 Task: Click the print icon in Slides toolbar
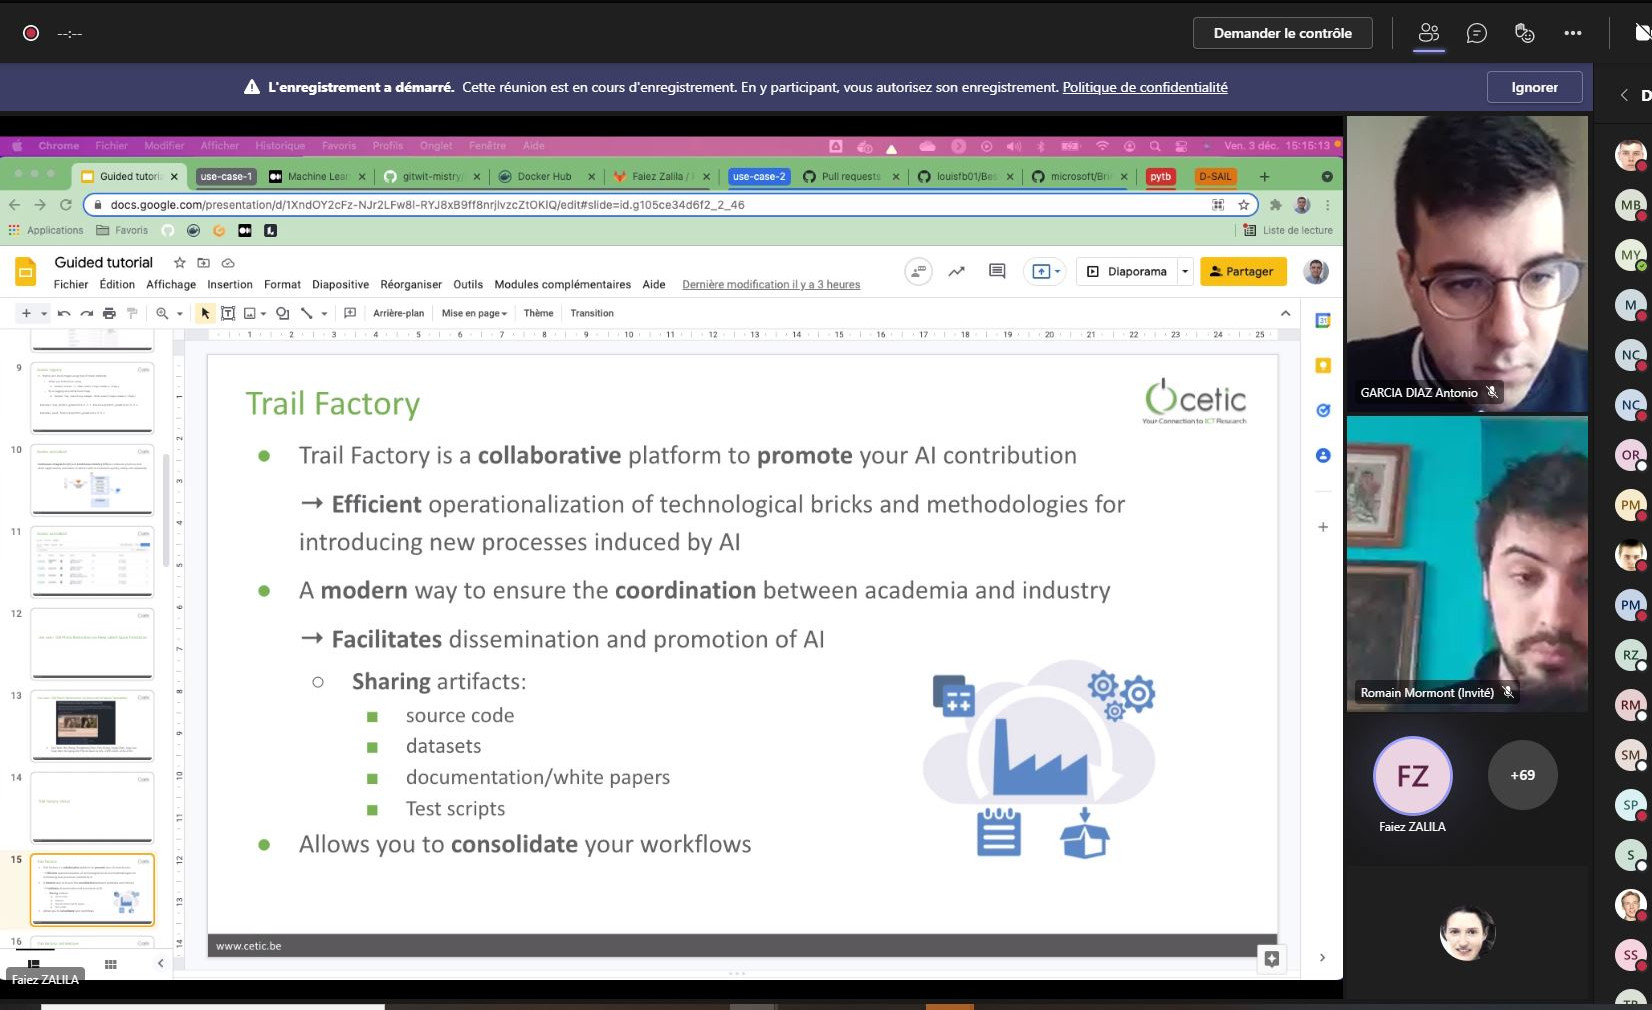coord(109,313)
